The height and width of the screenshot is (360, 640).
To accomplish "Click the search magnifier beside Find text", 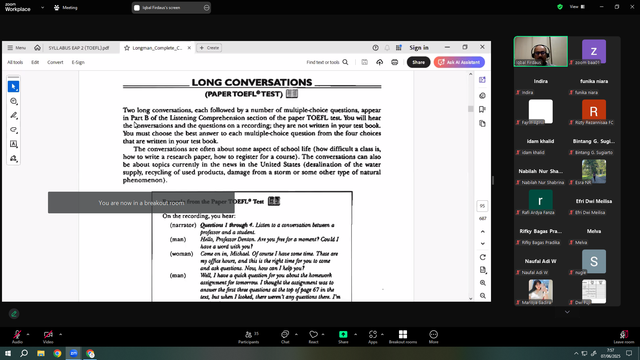I will [x=345, y=62].
